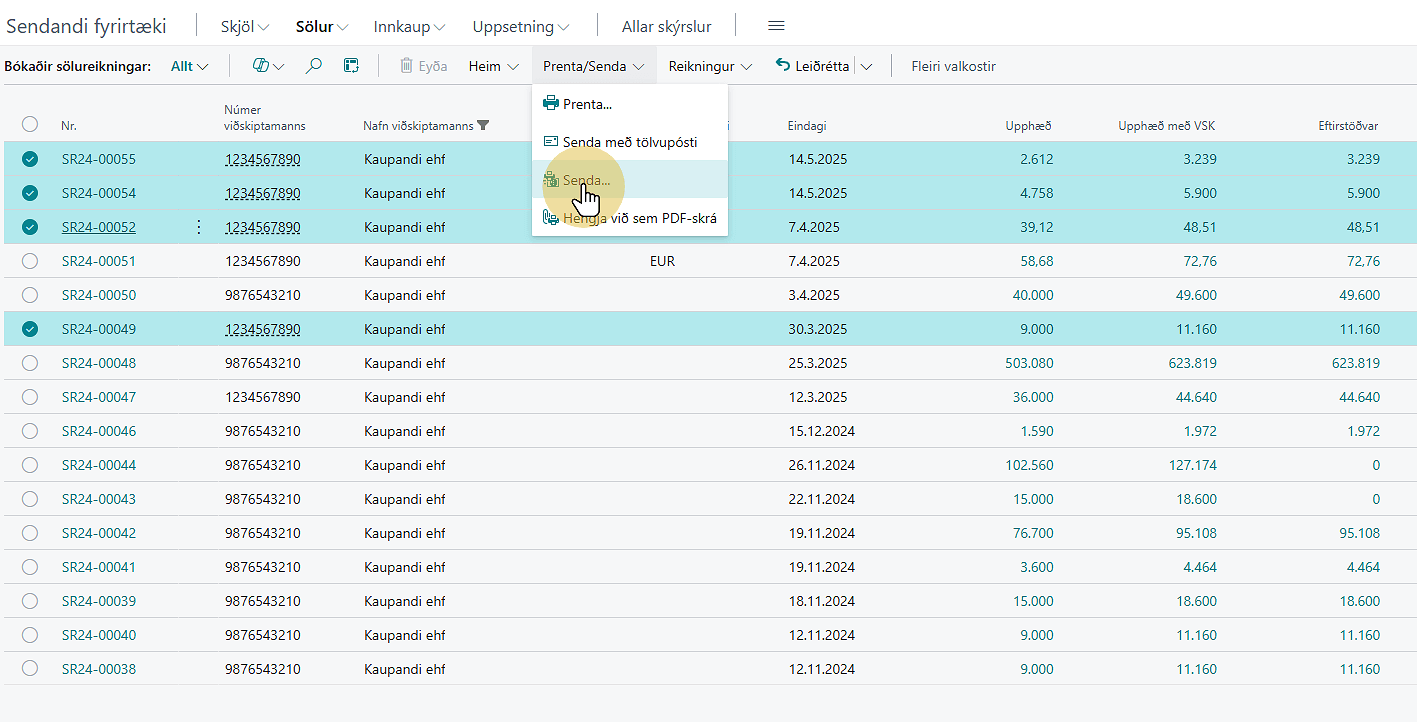Viewport: 1417px width, 722px height.
Task: Click Eftirstöðvar 4.464 in row SR24-00041
Action: point(1363,567)
